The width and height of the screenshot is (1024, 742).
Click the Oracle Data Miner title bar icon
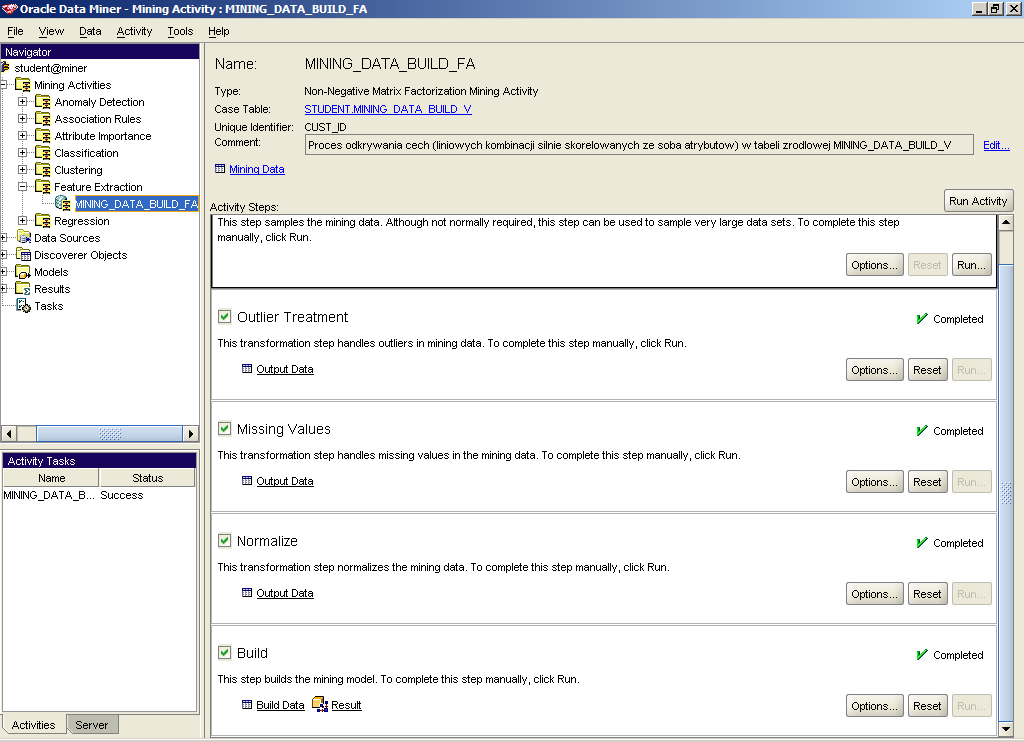pos(9,8)
